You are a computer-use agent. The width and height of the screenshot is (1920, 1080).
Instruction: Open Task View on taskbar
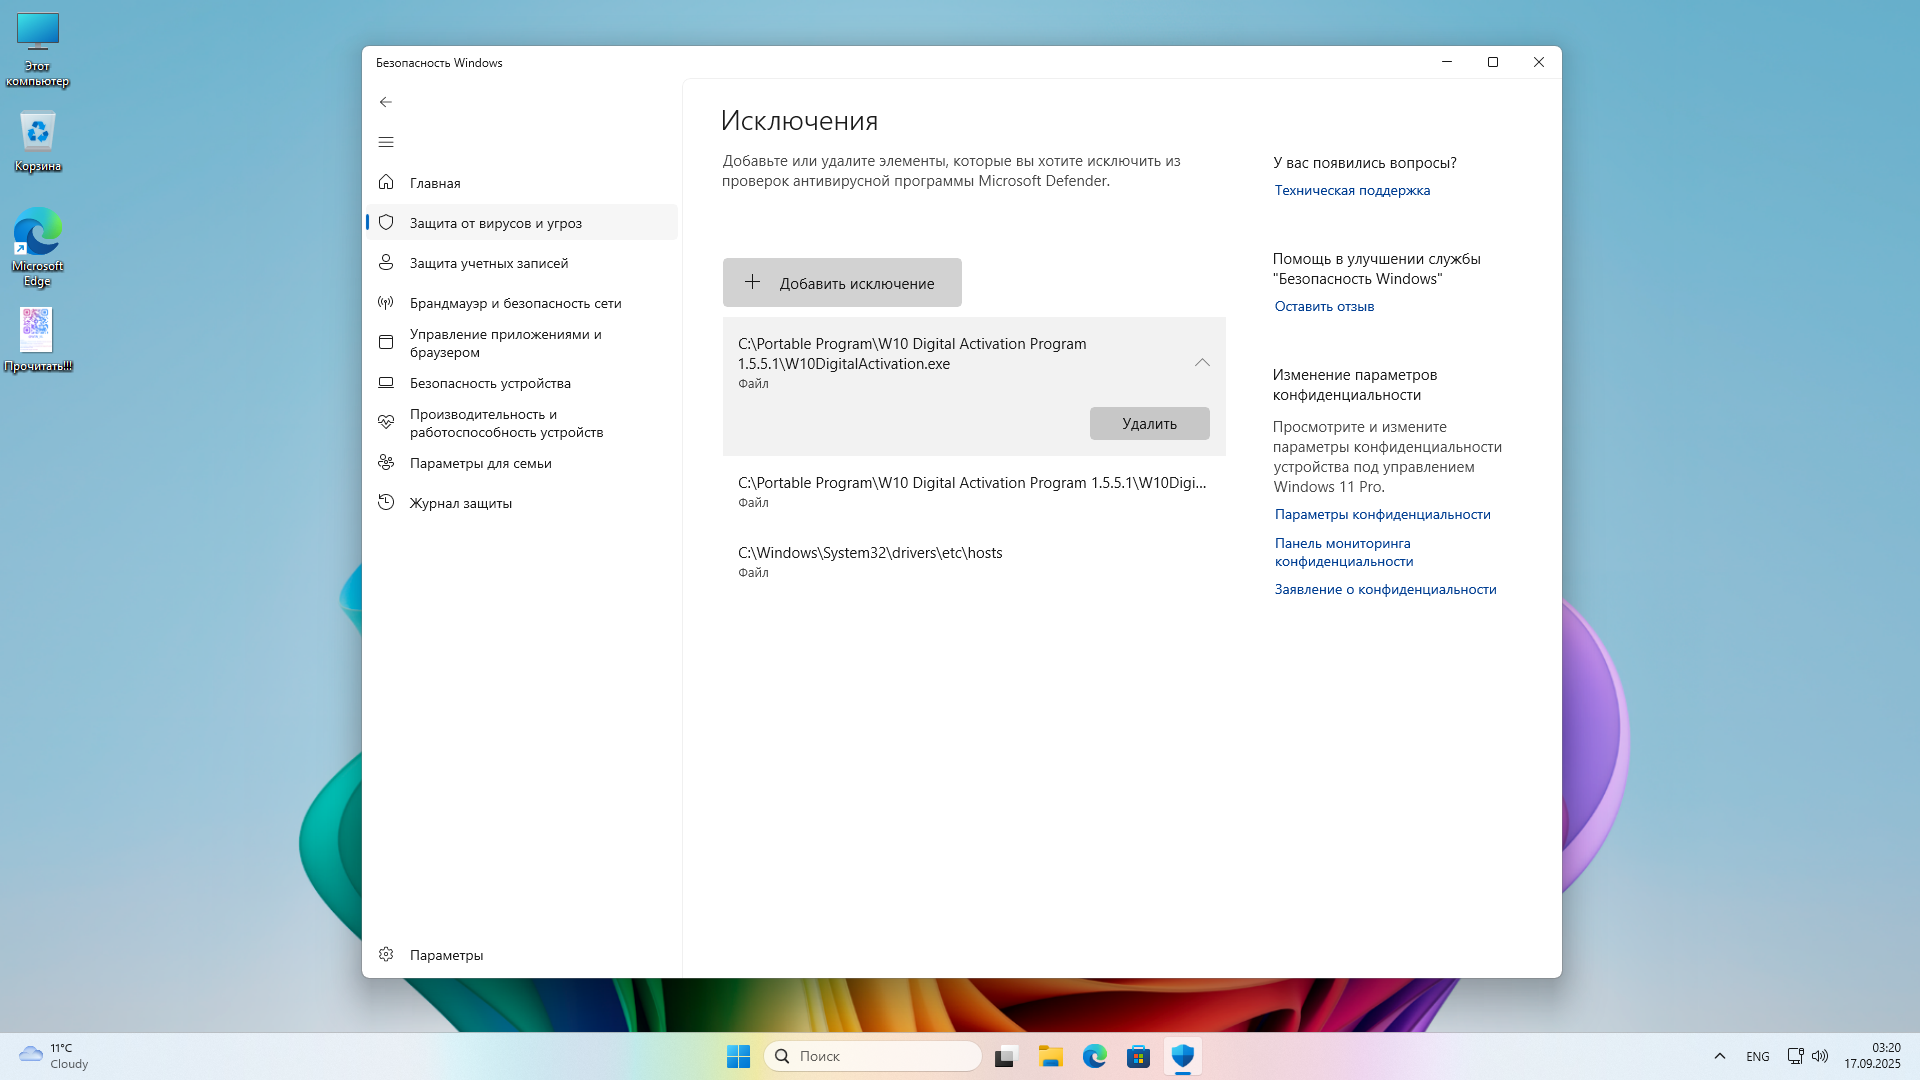(x=1006, y=1056)
